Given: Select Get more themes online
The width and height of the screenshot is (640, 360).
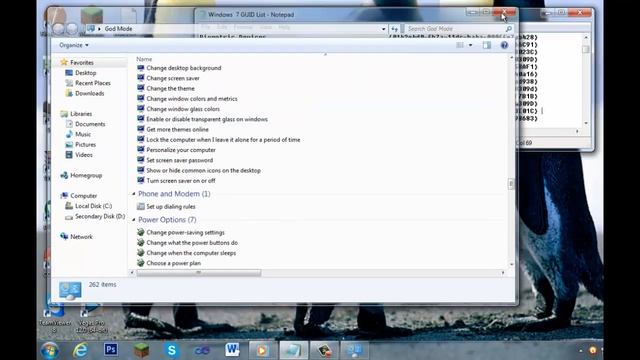Looking at the screenshot, I should [x=178, y=129].
